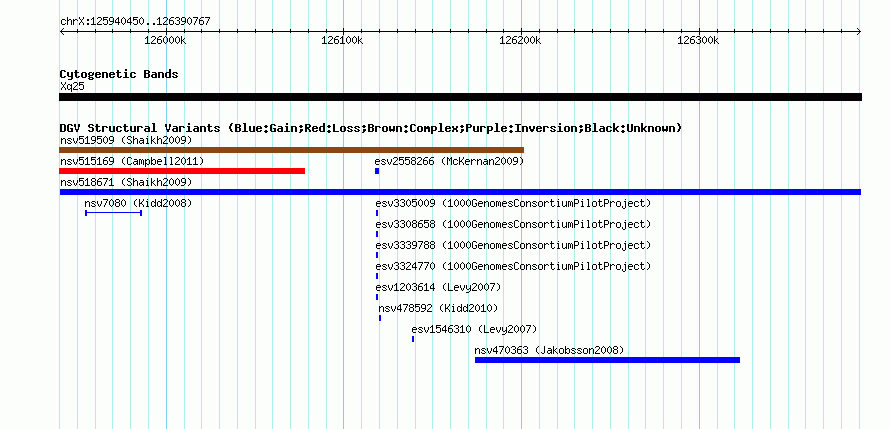Open the nsv515169 (Campbell2011) label
Viewport: 890px width, 429px height.
(132, 162)
